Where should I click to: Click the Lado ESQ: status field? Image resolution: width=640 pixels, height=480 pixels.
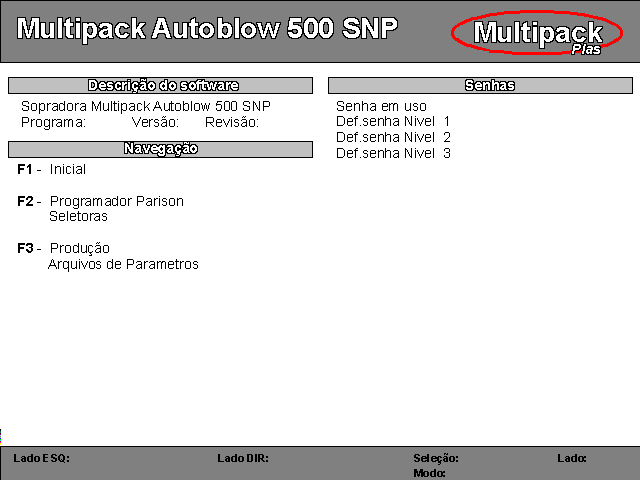[42, 458]
